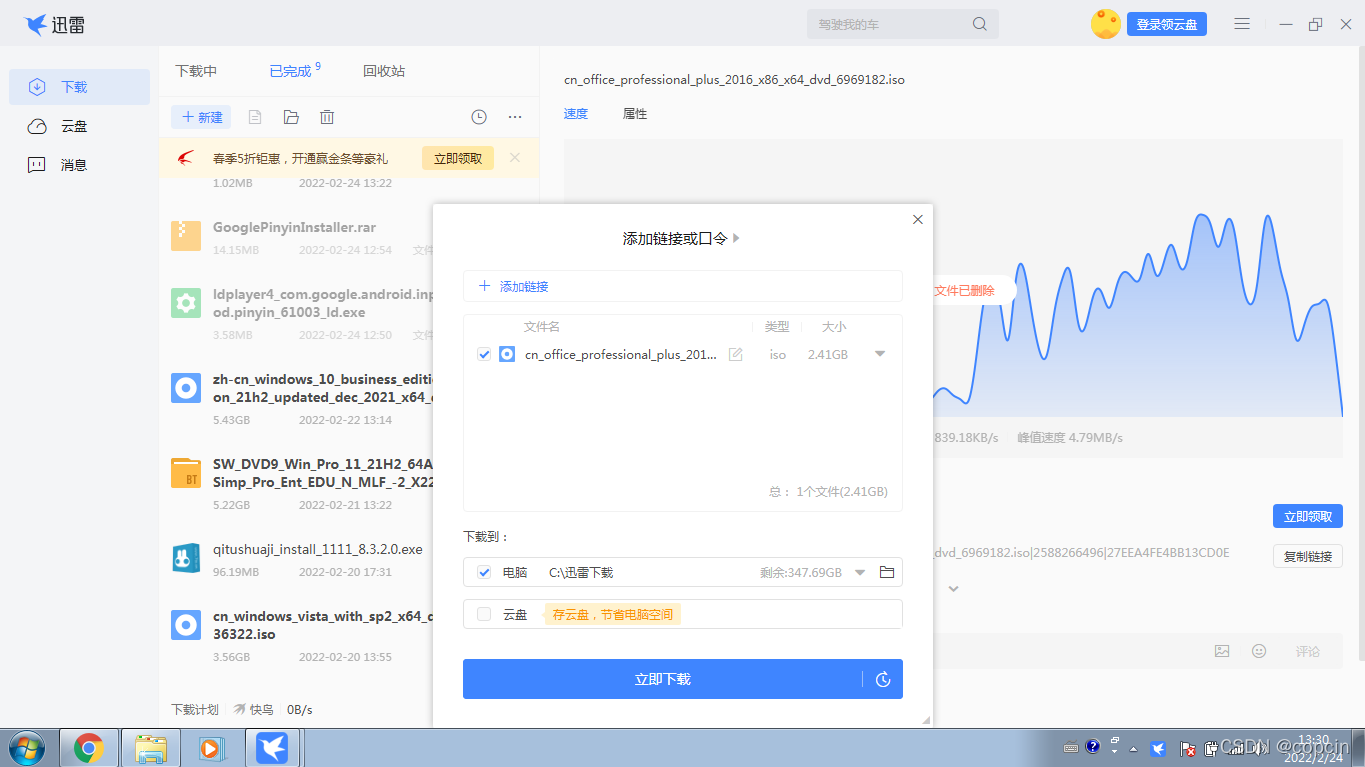Click the cn_windows_vista ISO disc icon

click(x=186, y=625)
